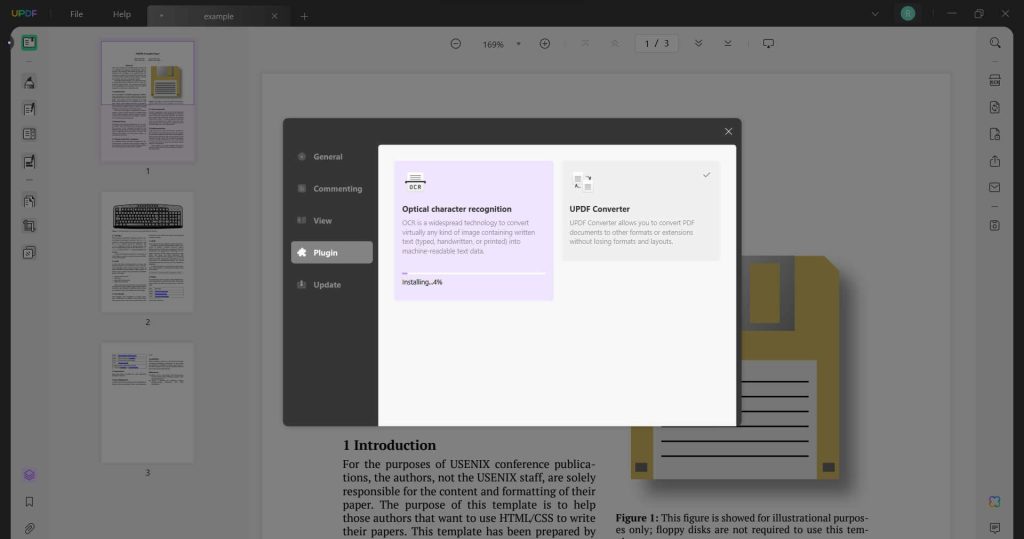Open the Help menu
Screen dimensions: 1024x539
tap(121, 14)
